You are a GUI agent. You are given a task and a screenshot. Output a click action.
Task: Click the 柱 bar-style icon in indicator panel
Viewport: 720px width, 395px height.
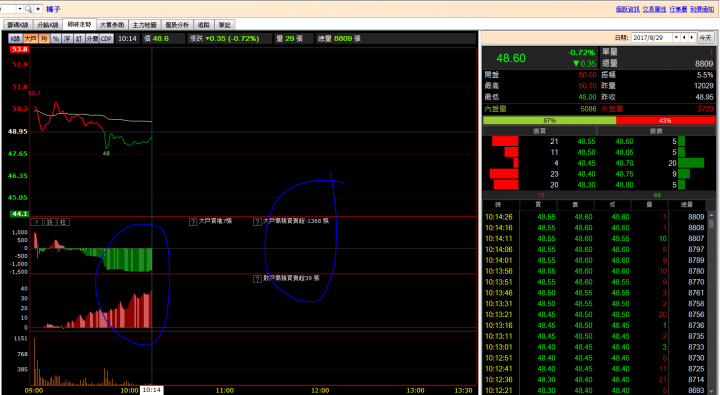63,222
